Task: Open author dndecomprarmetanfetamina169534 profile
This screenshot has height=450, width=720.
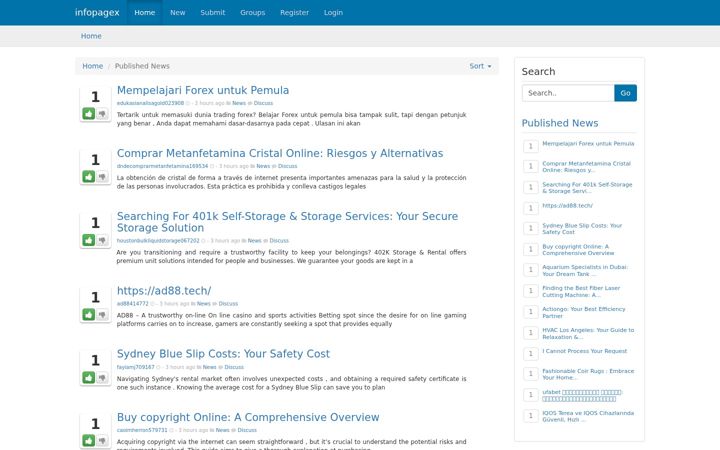Action: point(162,166)
